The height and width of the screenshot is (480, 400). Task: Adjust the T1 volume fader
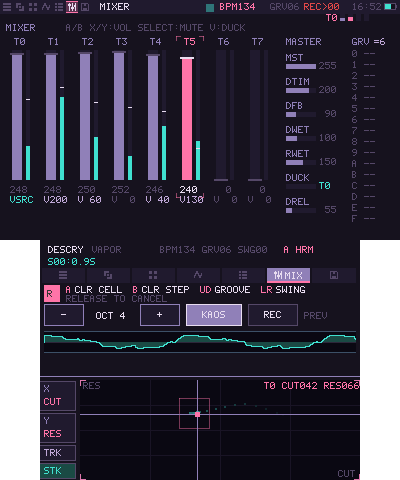(51, 116)
